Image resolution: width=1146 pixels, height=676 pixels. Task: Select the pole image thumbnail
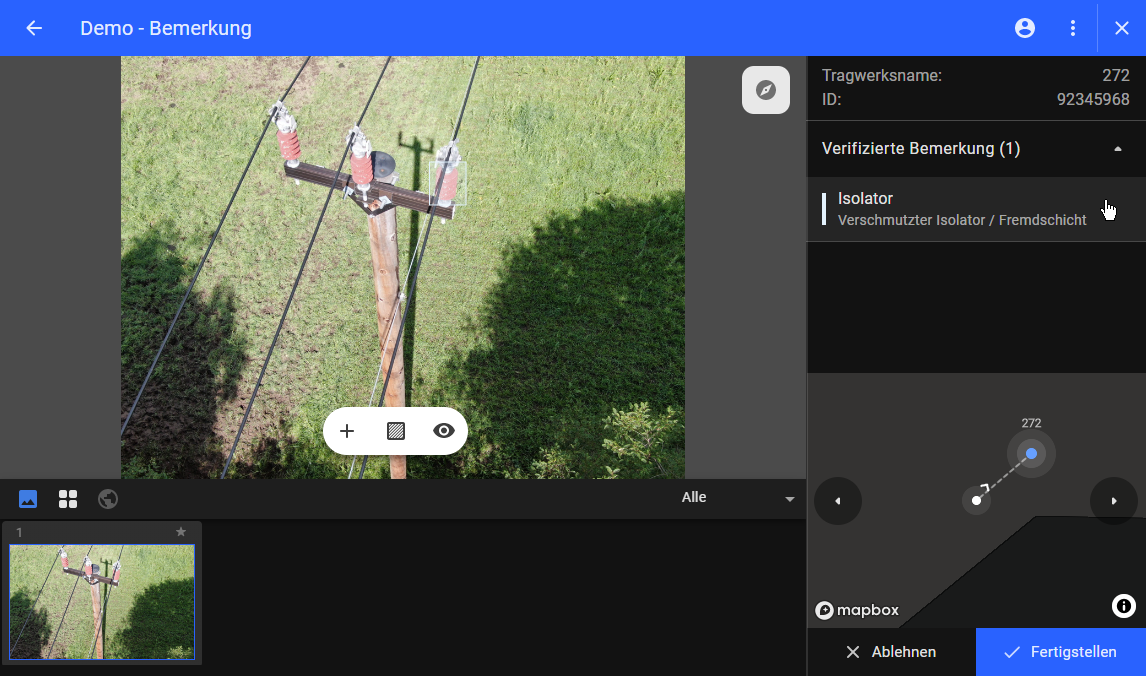click(102, 602)
